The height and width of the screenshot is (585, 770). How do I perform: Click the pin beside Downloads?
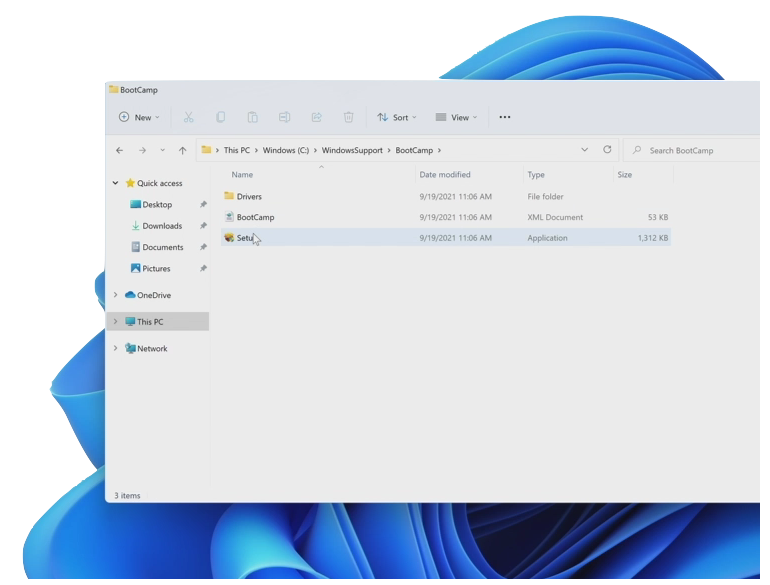(203, 226)
